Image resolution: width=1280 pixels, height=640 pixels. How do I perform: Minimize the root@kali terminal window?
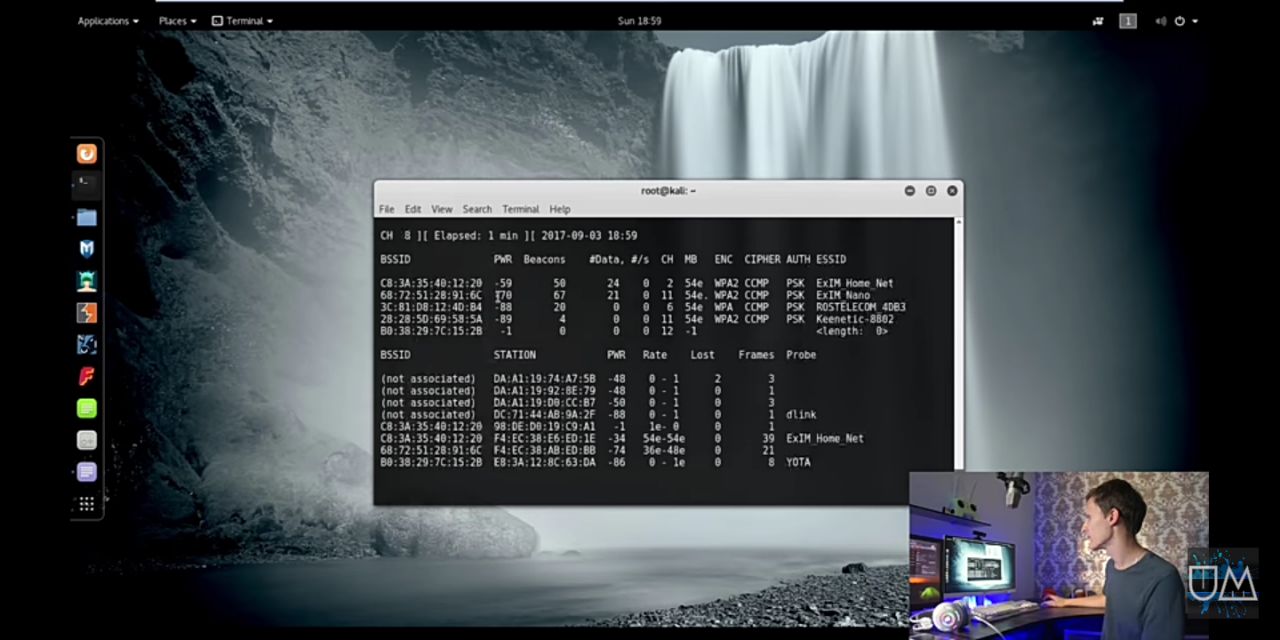(910, 190)
